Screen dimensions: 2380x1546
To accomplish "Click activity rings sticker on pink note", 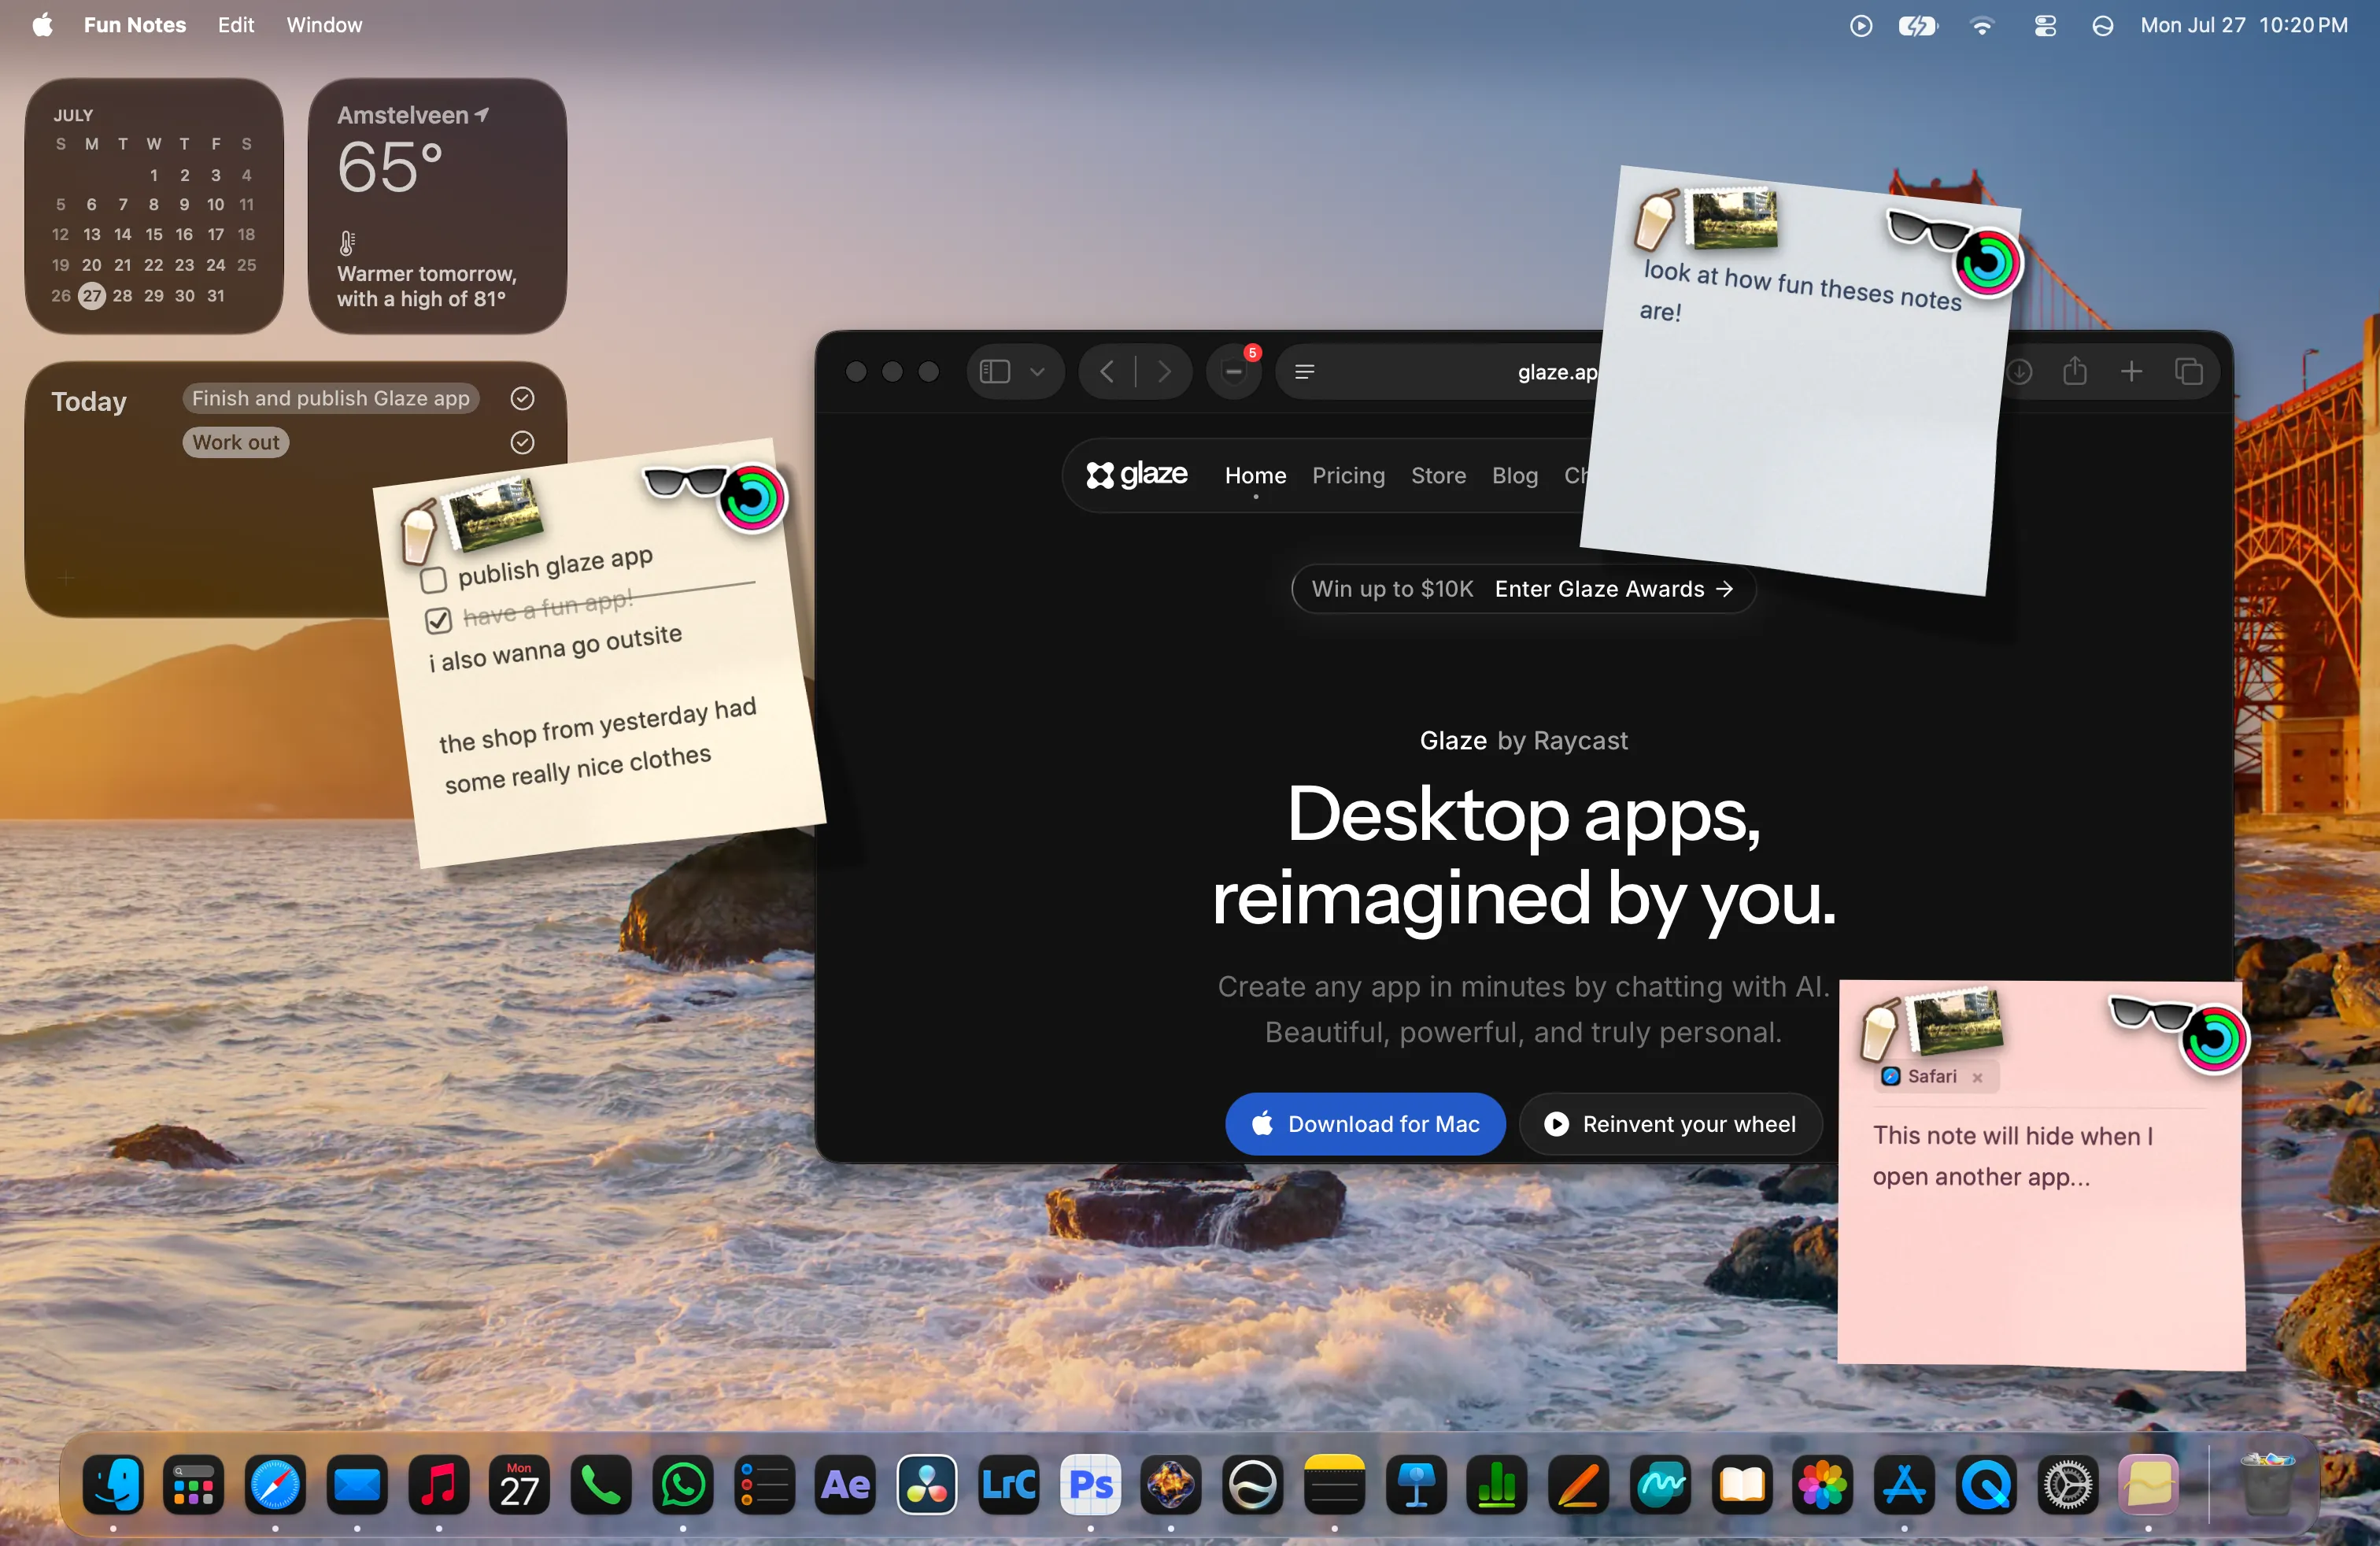I will pyautogui.click(x=2214, y=1040).
